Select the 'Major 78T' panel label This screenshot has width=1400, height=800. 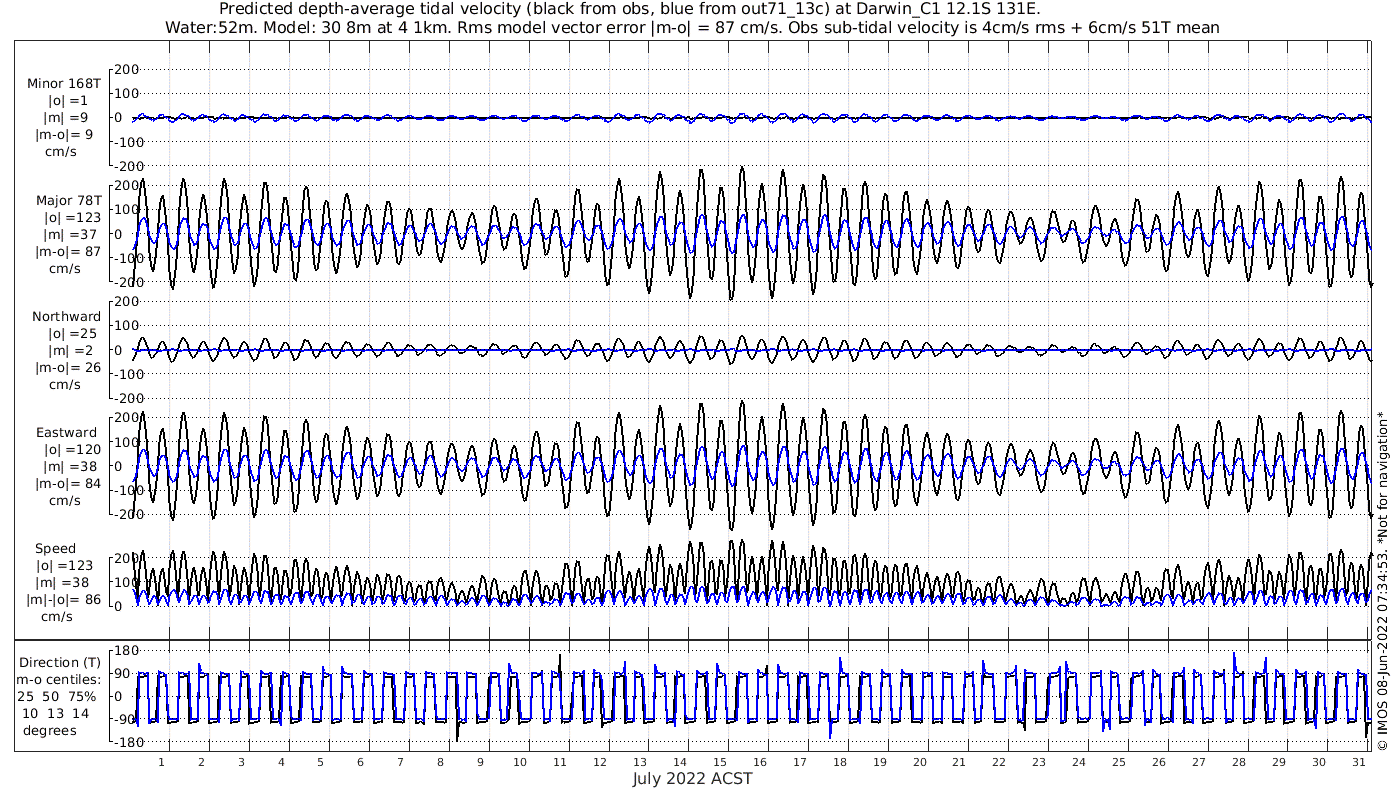[x=68, y=200]
